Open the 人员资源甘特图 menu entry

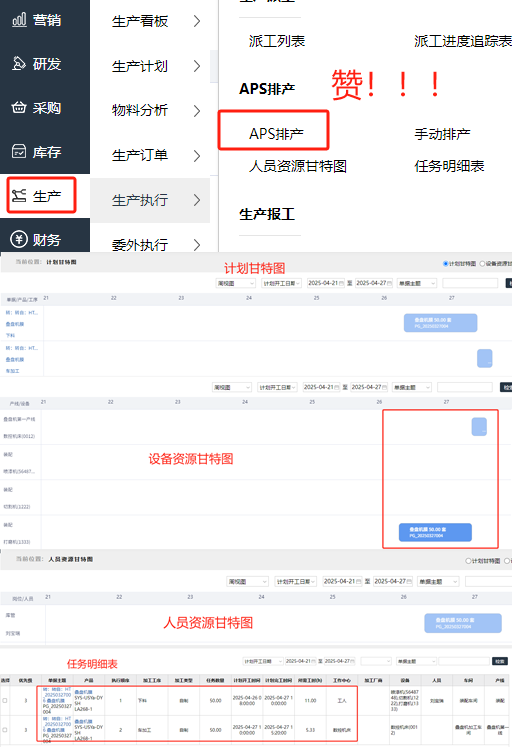coord(298,166)
